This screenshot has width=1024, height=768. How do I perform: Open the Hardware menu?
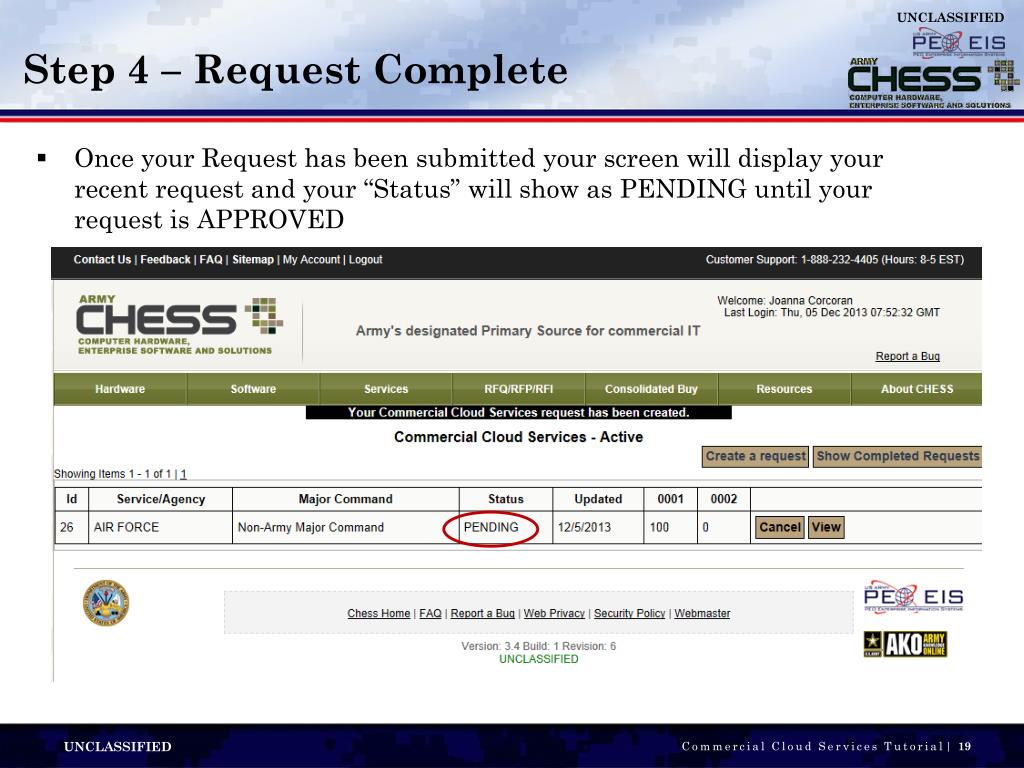coord(120,389)
